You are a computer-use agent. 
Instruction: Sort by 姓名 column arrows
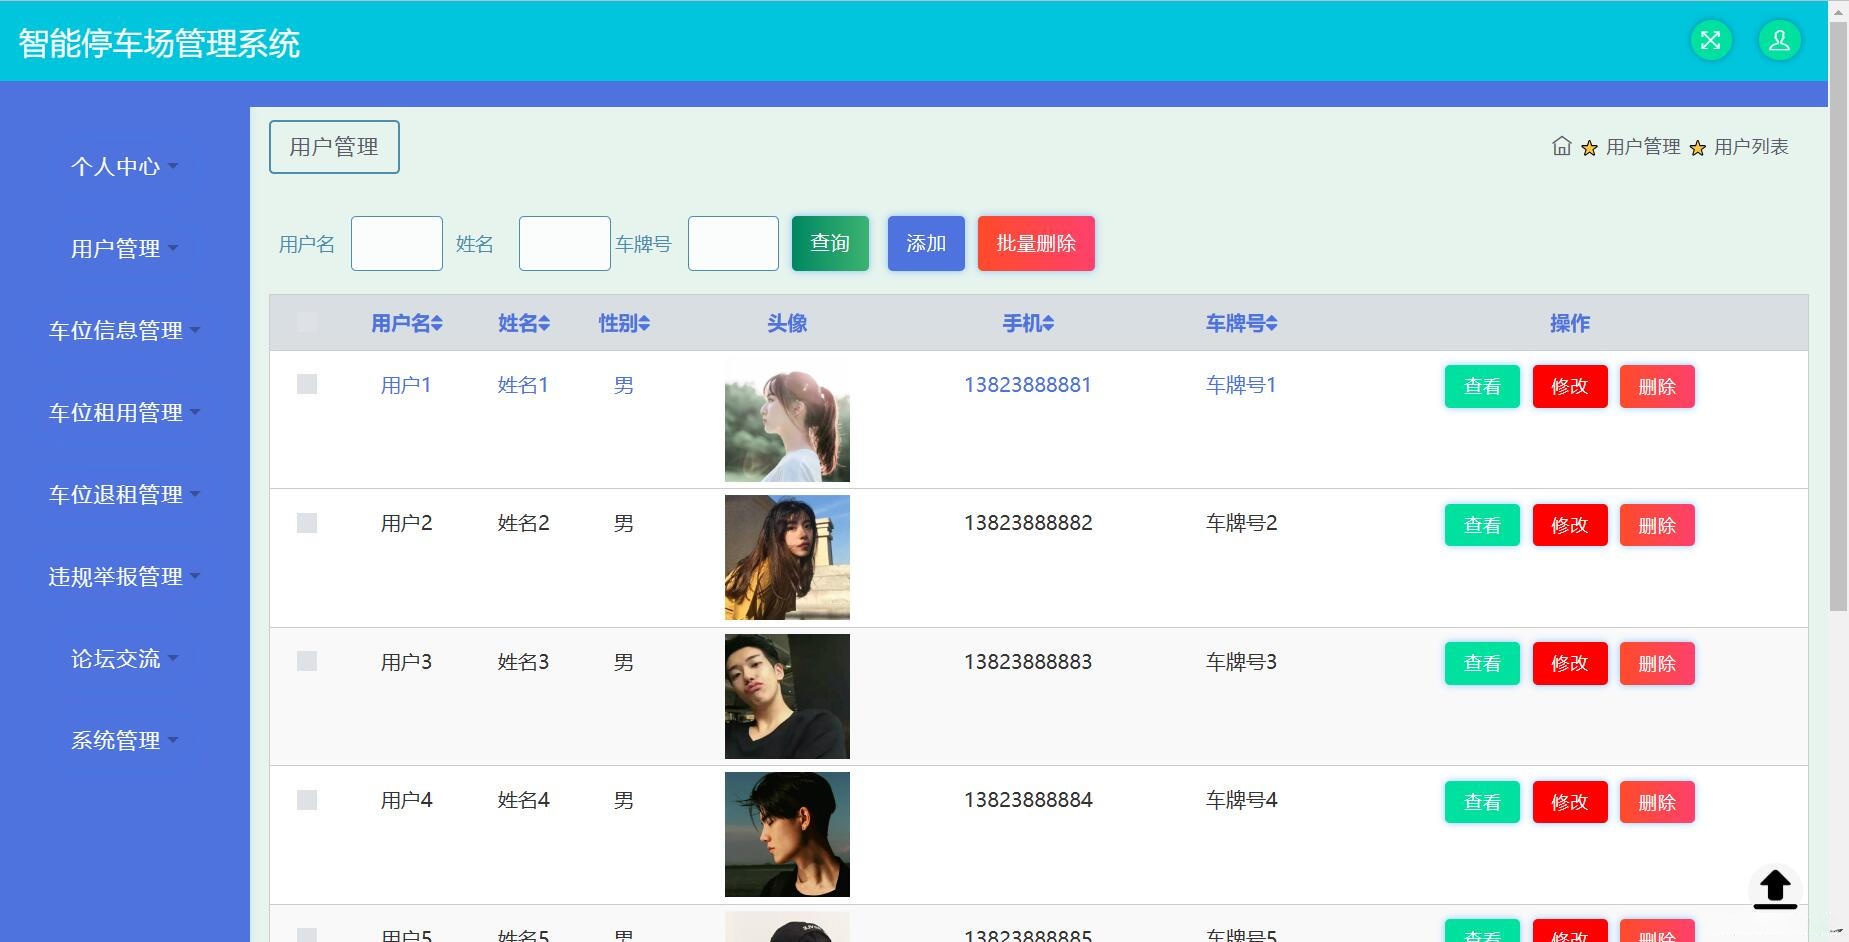pos(544,323)
